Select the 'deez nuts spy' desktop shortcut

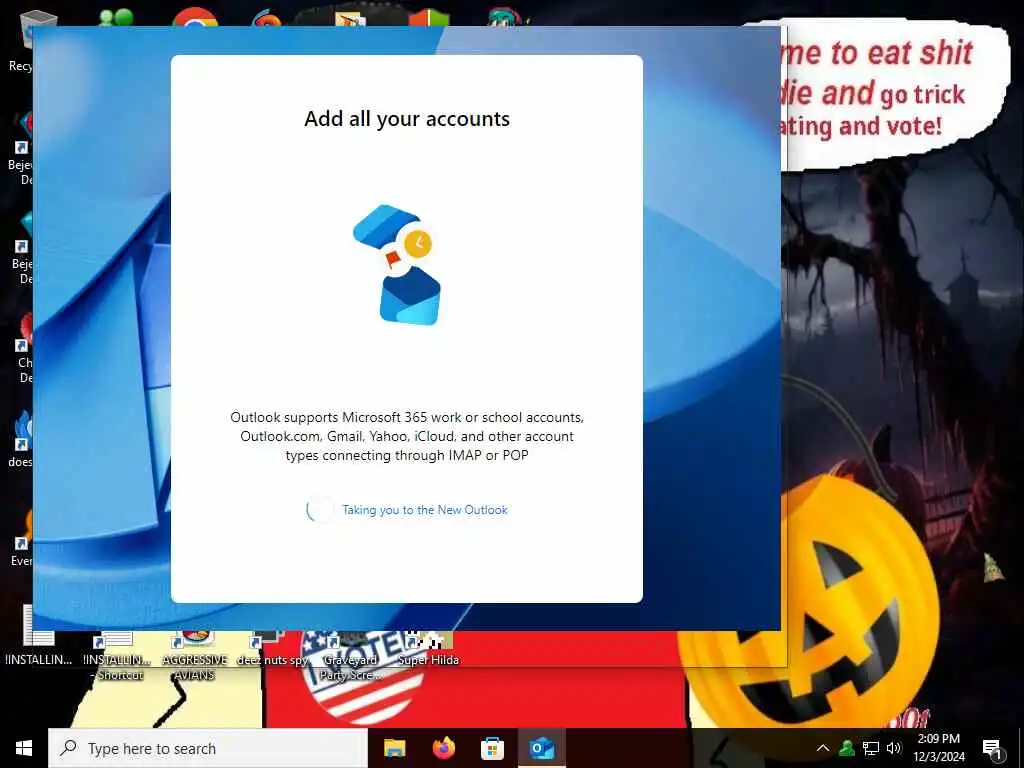point(272,649)
